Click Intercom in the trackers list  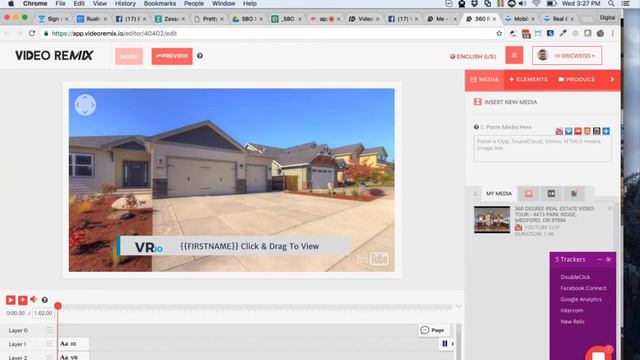pos(571,311)
